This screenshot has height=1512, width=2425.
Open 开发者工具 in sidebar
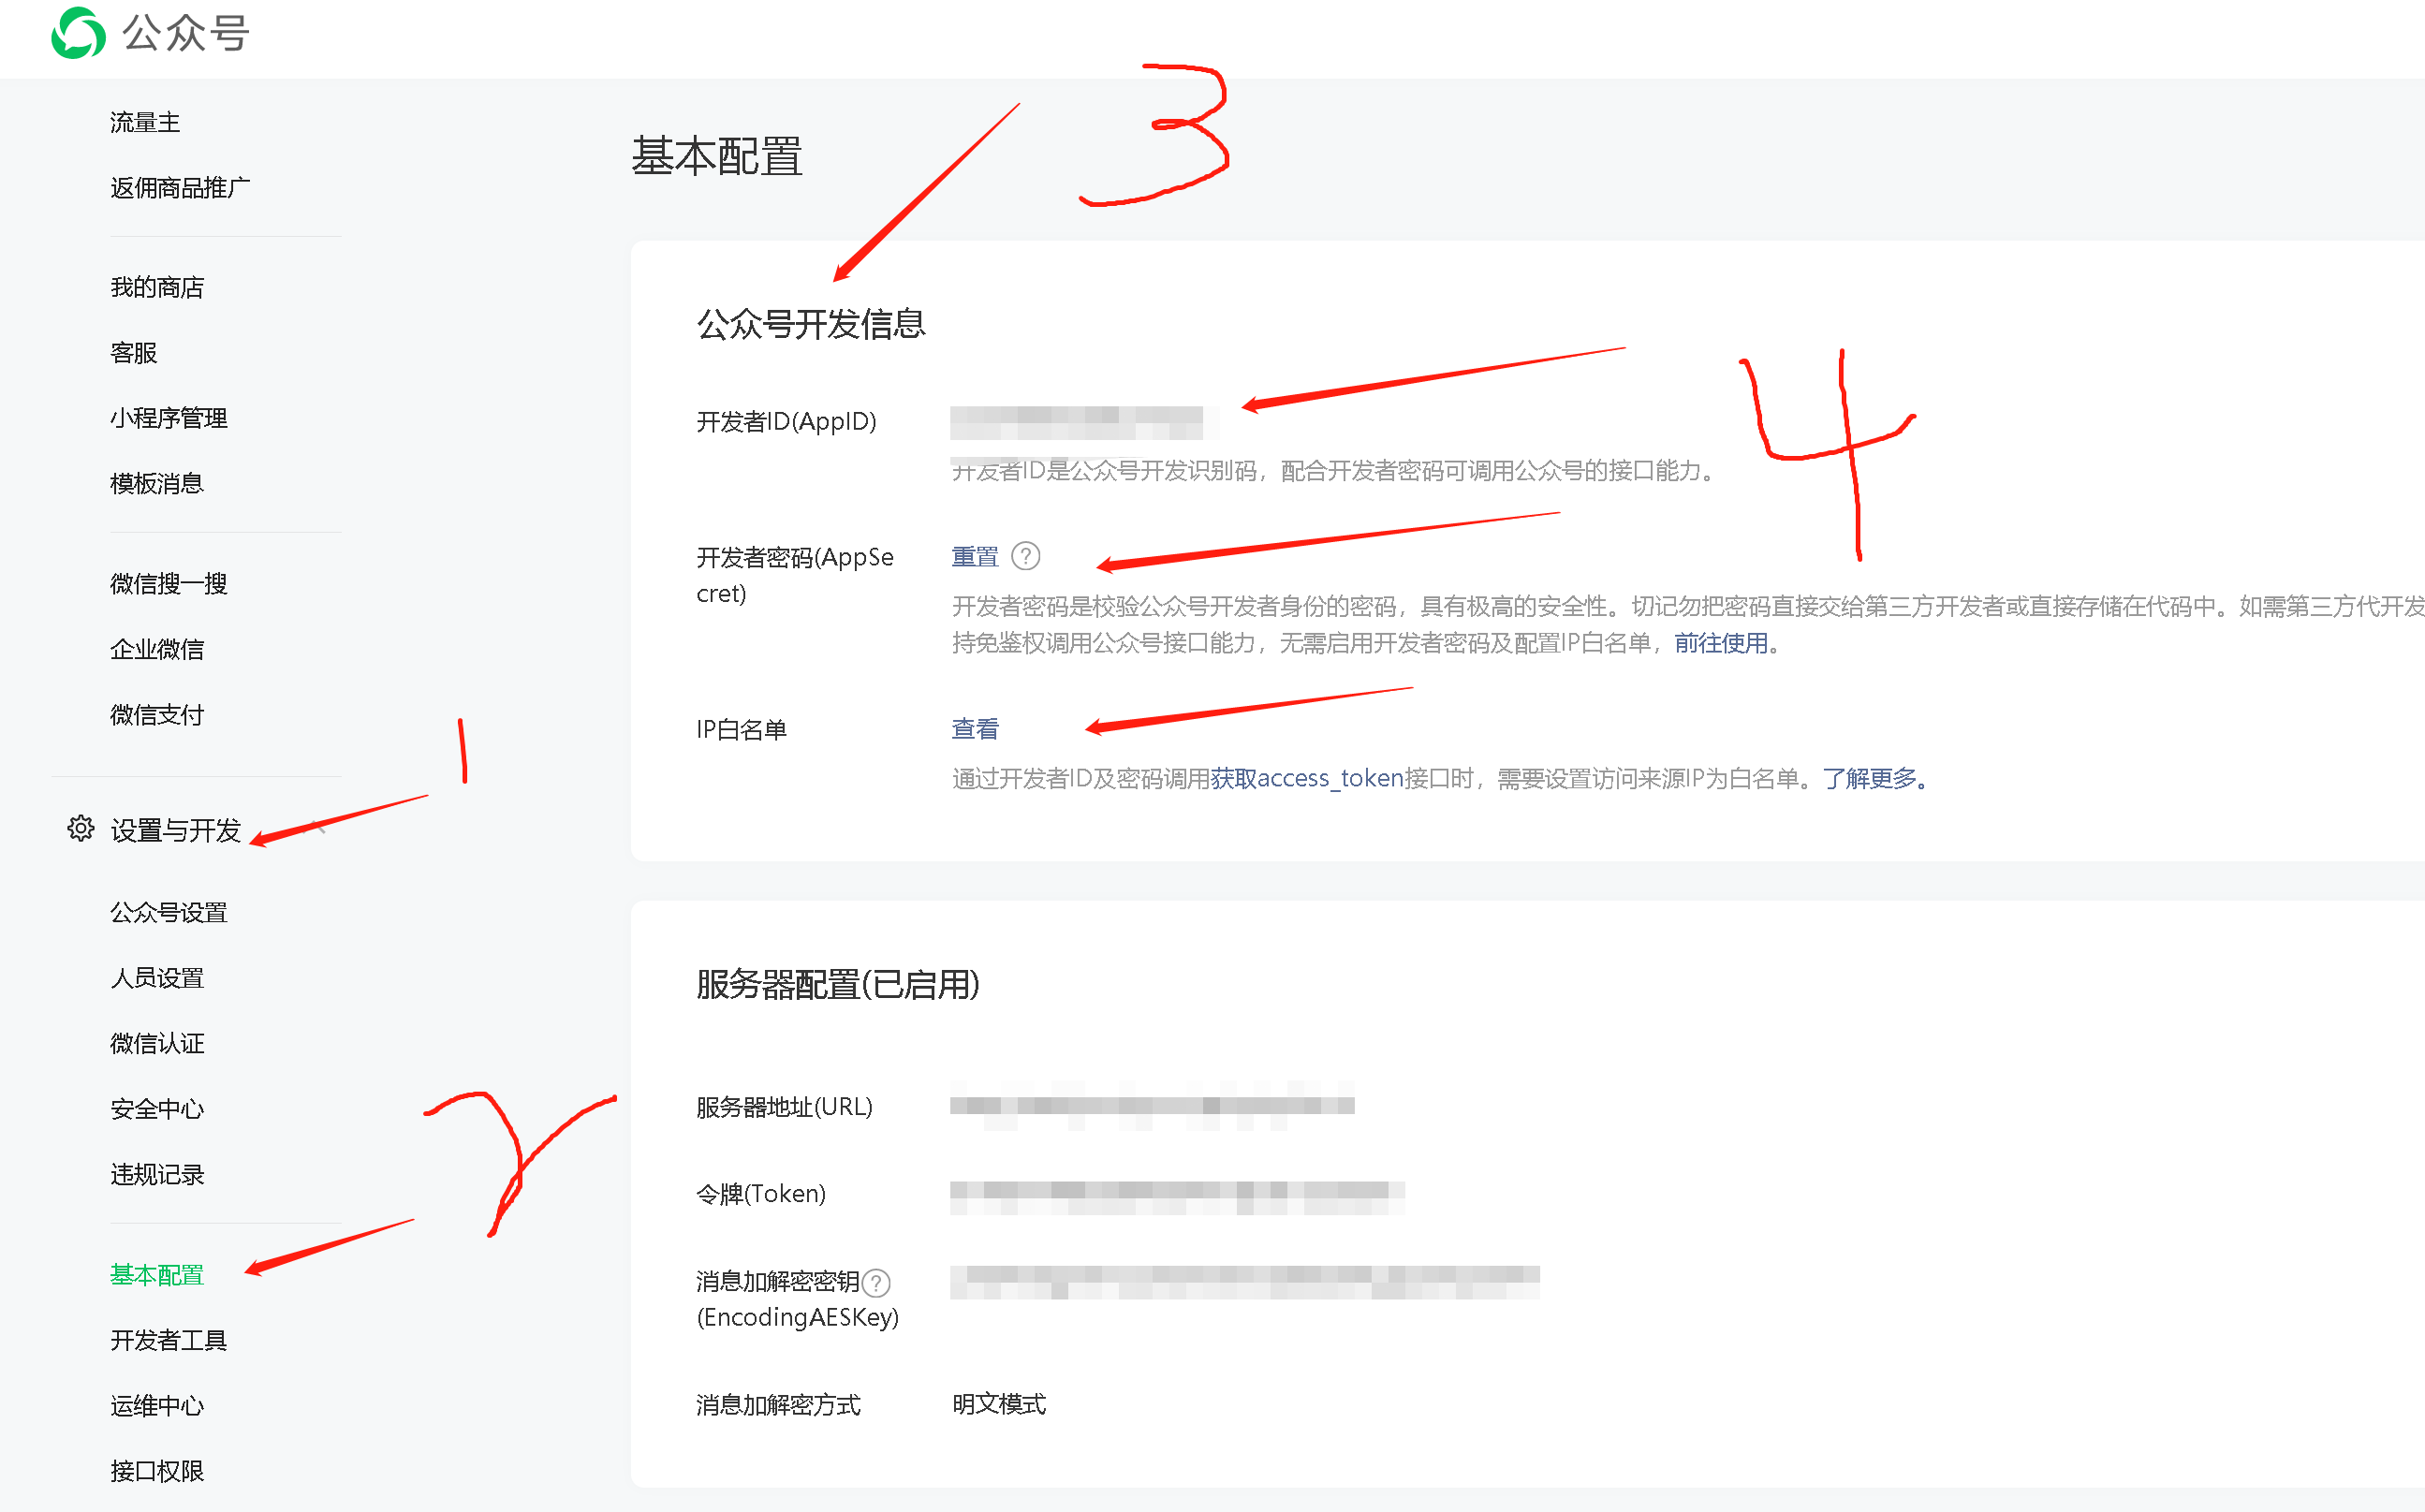tap(169, 1340)
